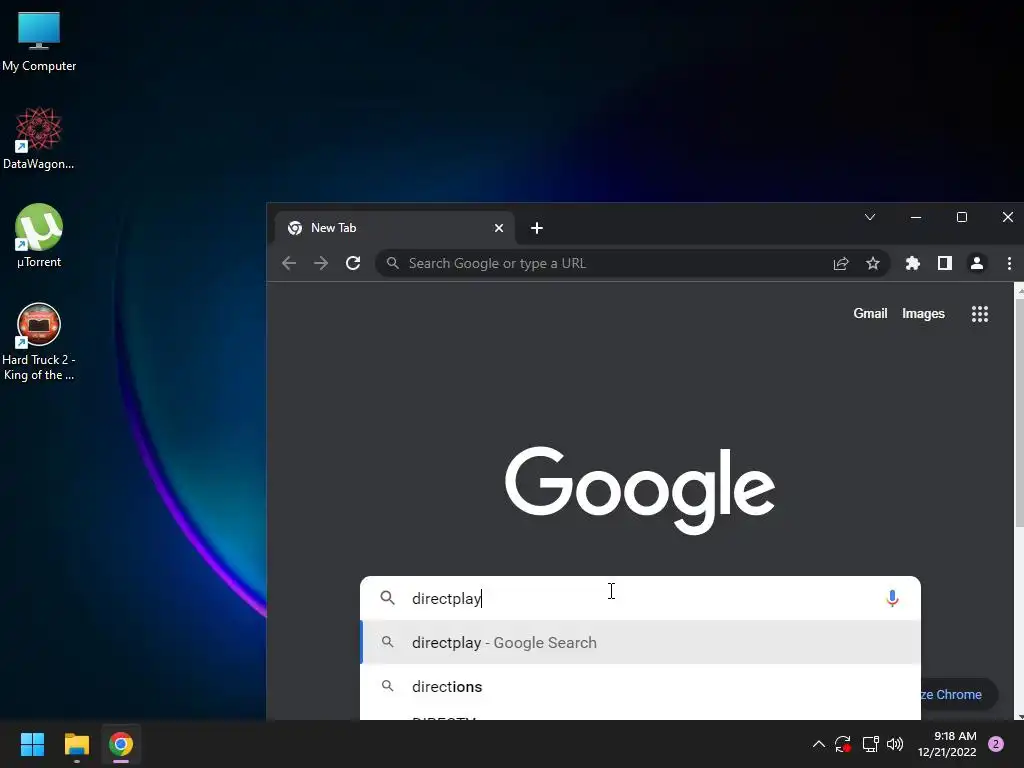1024x768 pixels.
Task: Click the Customize Chrome button
Action: point(958,694)
